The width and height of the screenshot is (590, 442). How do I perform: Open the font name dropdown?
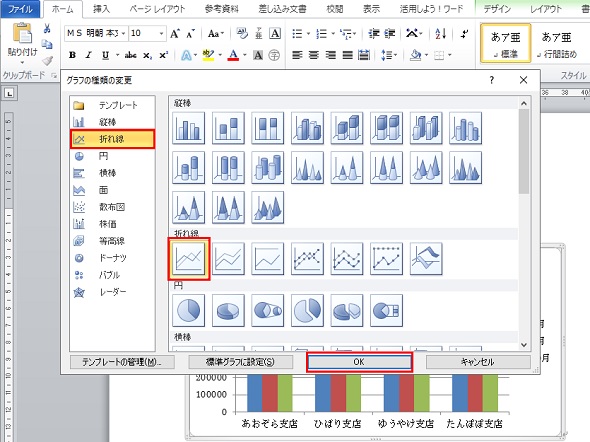coord(123,33)
